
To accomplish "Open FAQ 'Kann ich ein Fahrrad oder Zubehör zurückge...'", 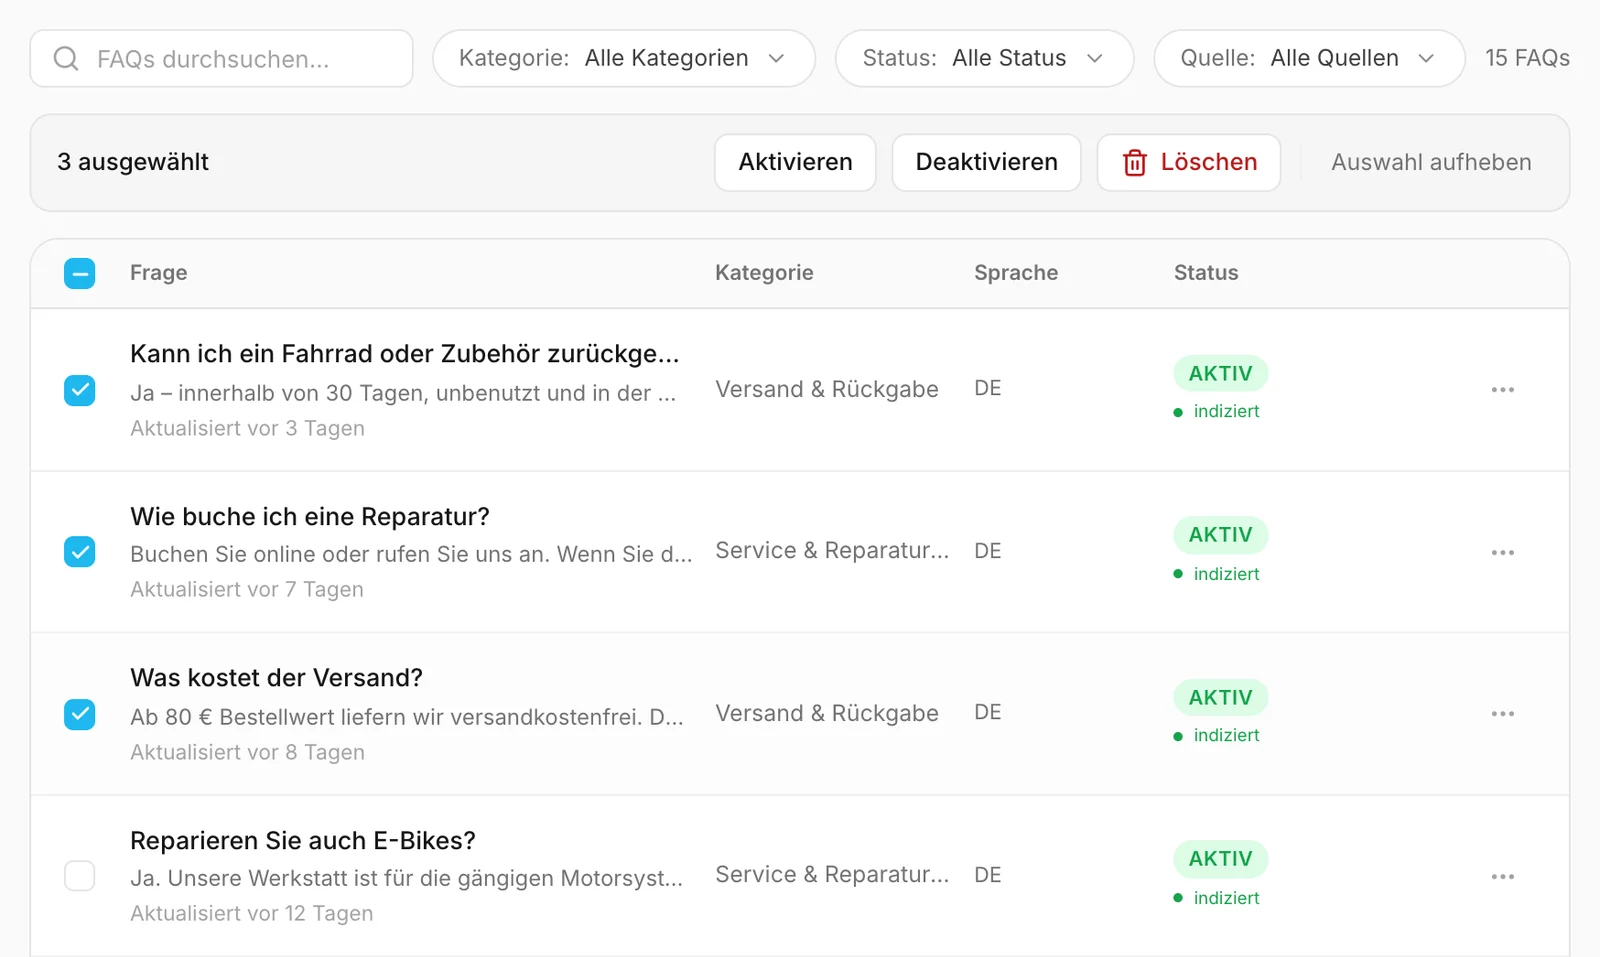I will click(x=404, y=354).
